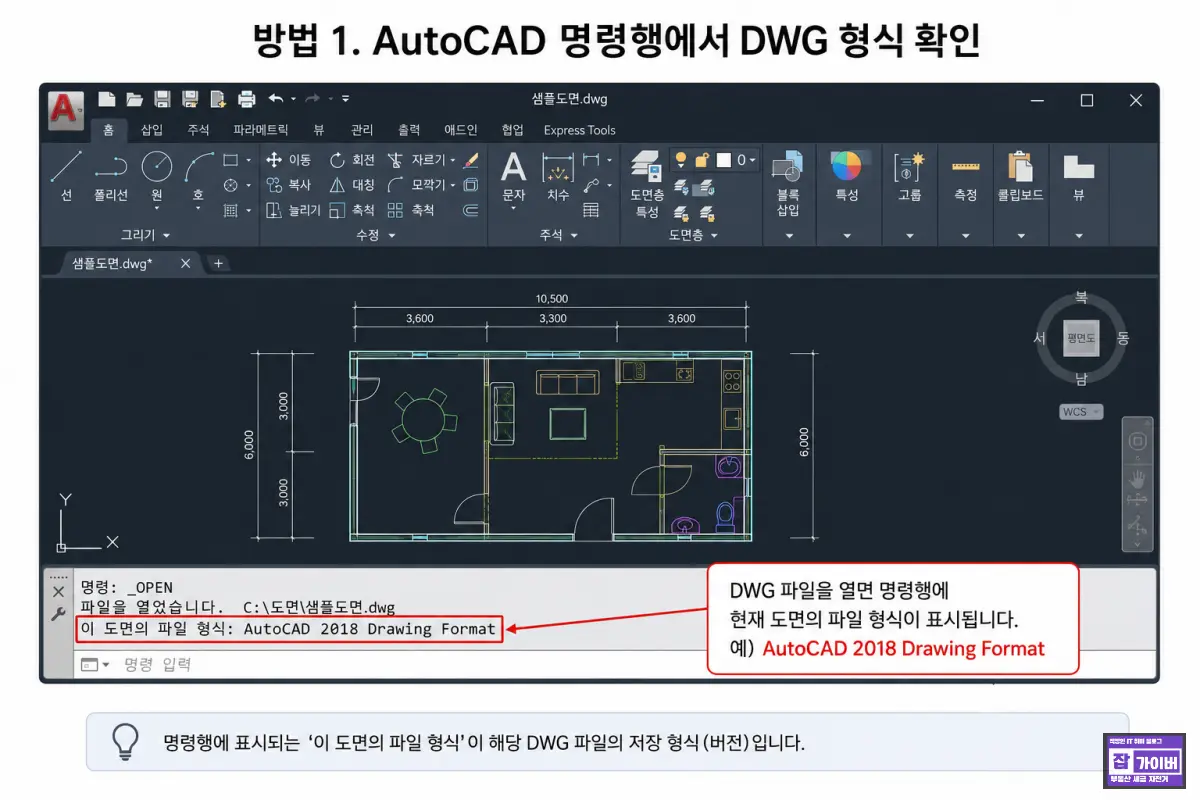Open the dropdown arrow under 특성

[x=847, y=236]
